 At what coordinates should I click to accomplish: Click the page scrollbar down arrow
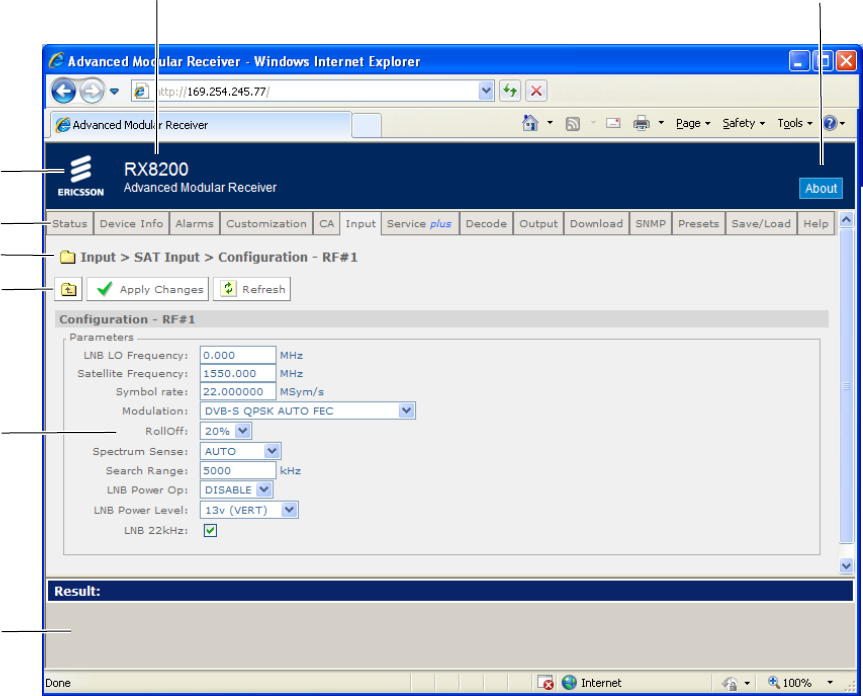coord(846,566)
